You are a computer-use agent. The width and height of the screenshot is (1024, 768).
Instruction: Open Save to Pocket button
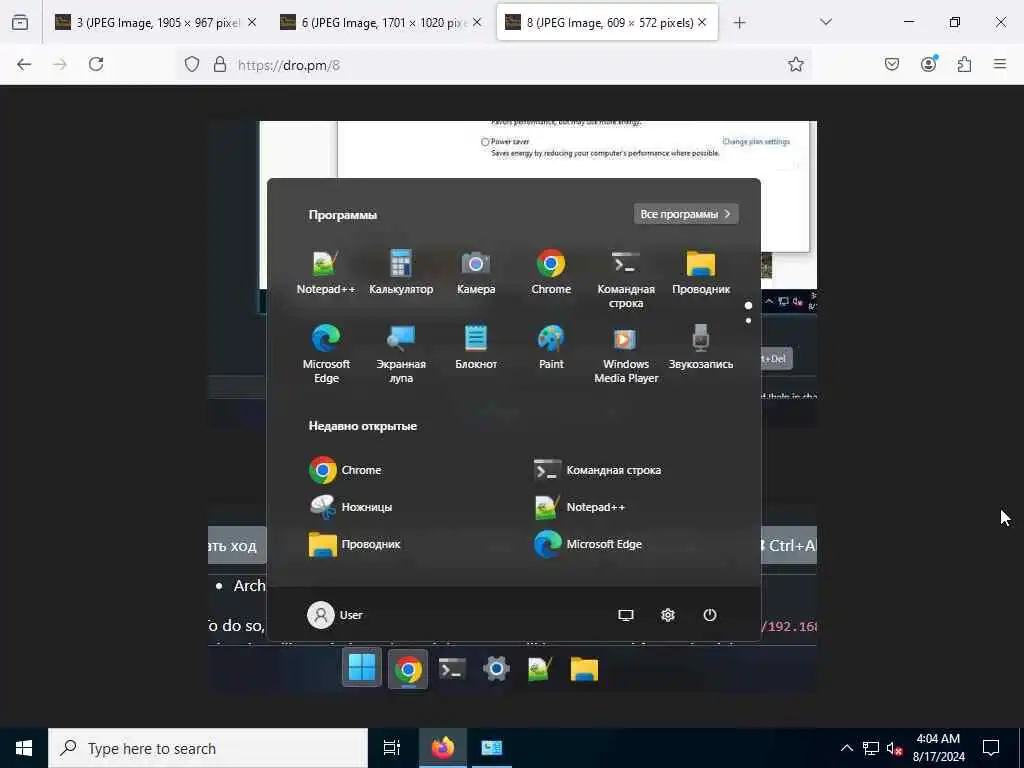[x=892, y=64]
